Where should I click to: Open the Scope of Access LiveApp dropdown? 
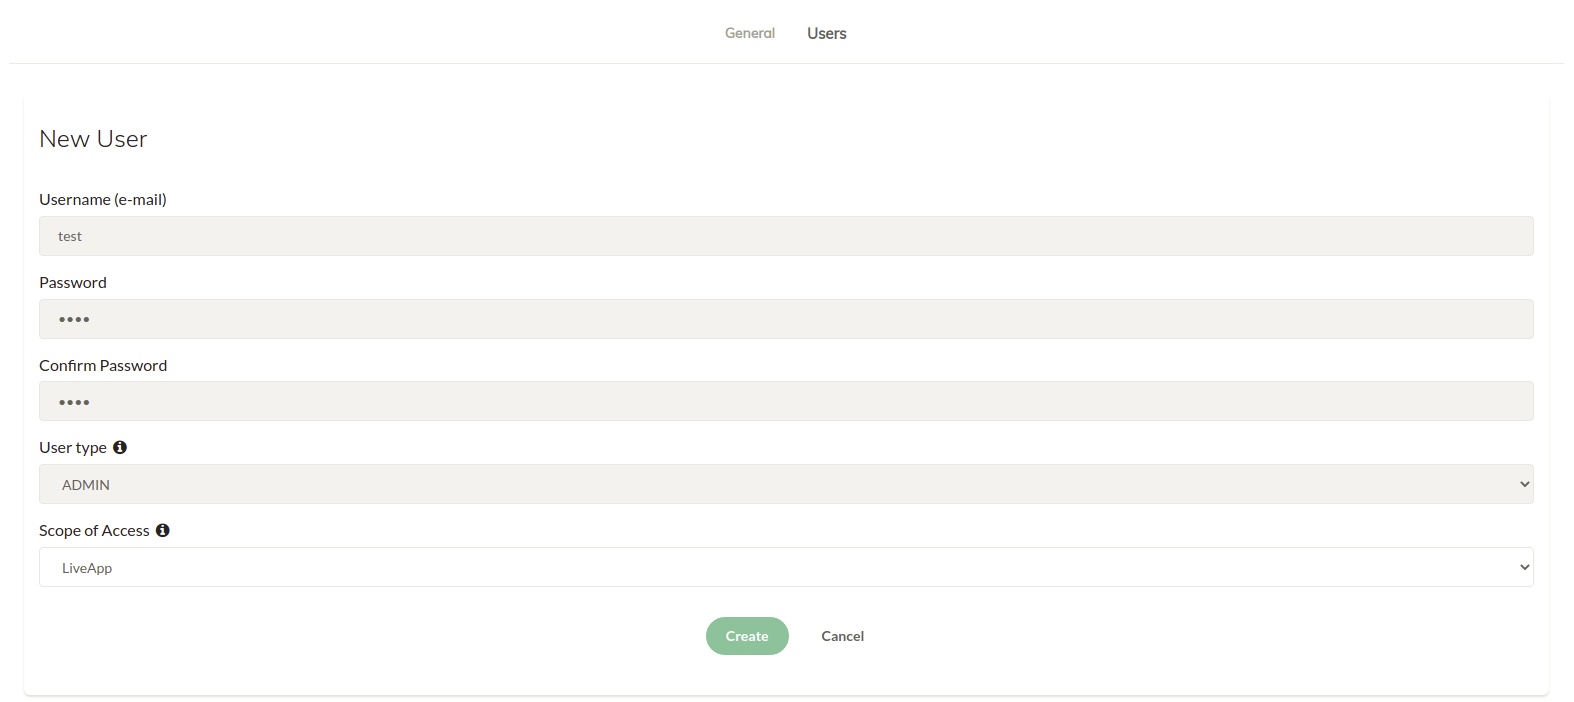click(786, 567)
